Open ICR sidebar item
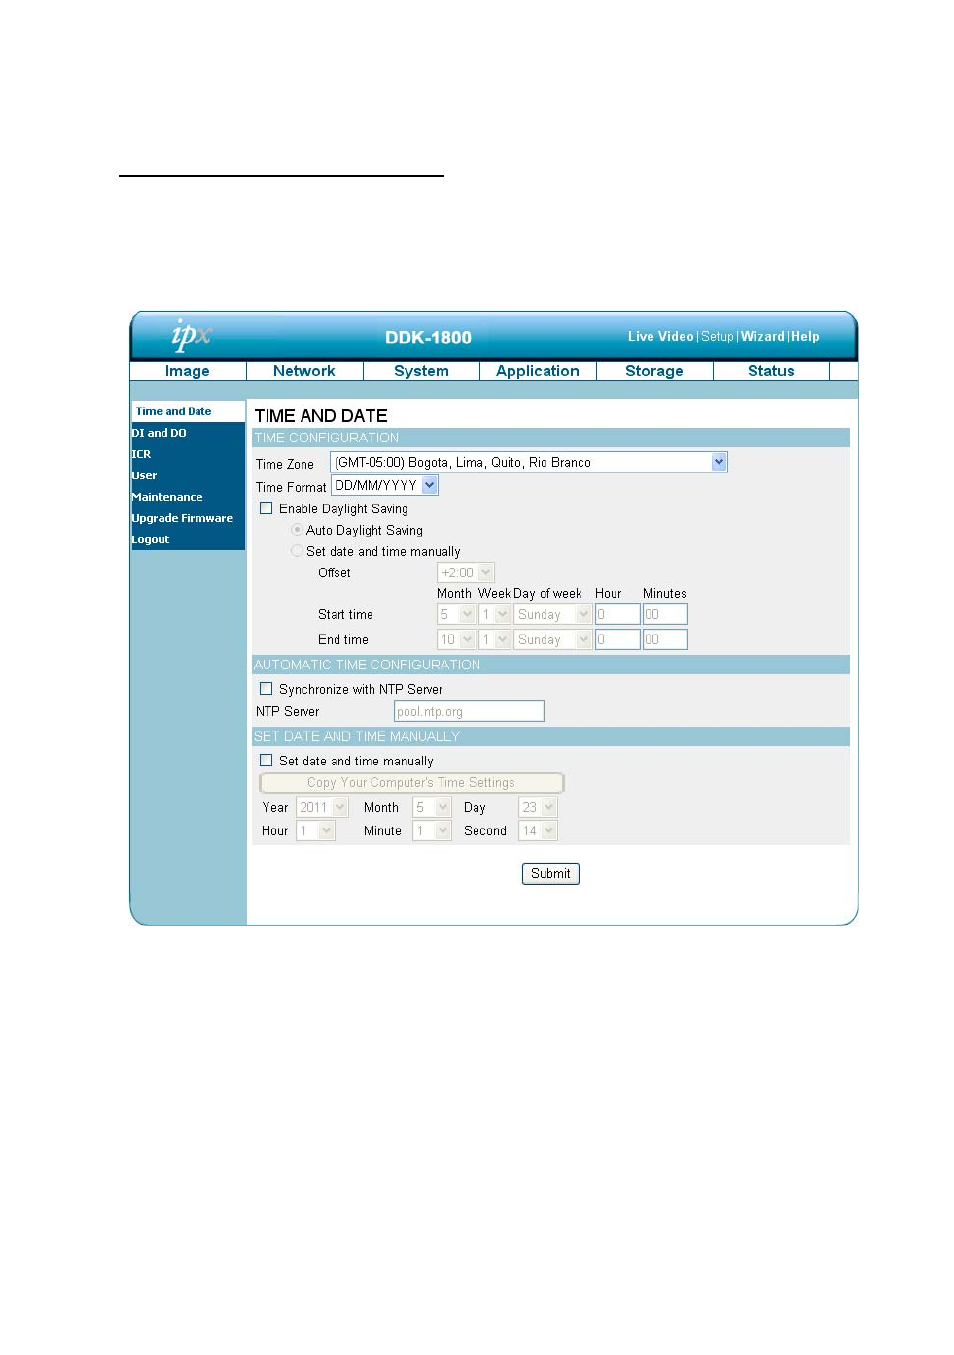Viewport: 954px width, 1355px height. pyautogui.click(x=141, y=454)
